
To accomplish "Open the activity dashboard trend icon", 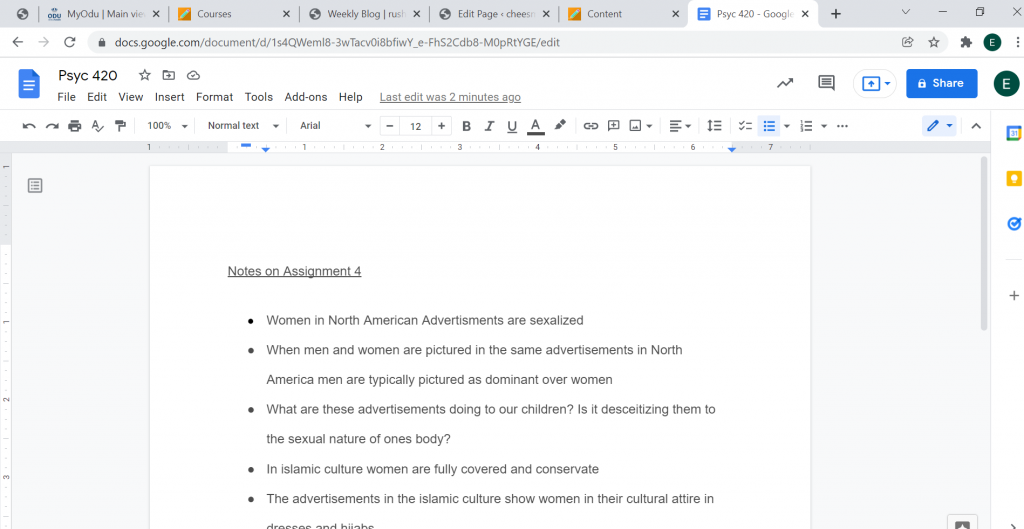I will coord(785,83).
